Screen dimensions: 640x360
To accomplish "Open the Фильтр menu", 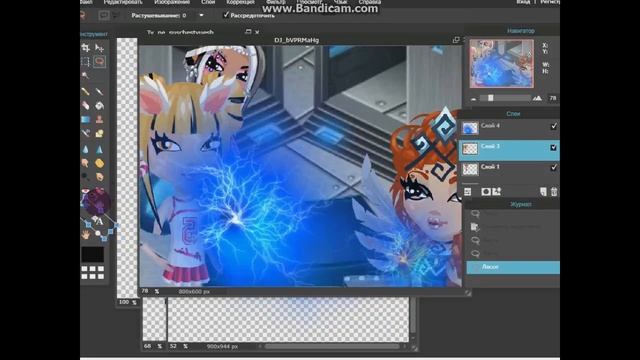I will tap(276, 2).
